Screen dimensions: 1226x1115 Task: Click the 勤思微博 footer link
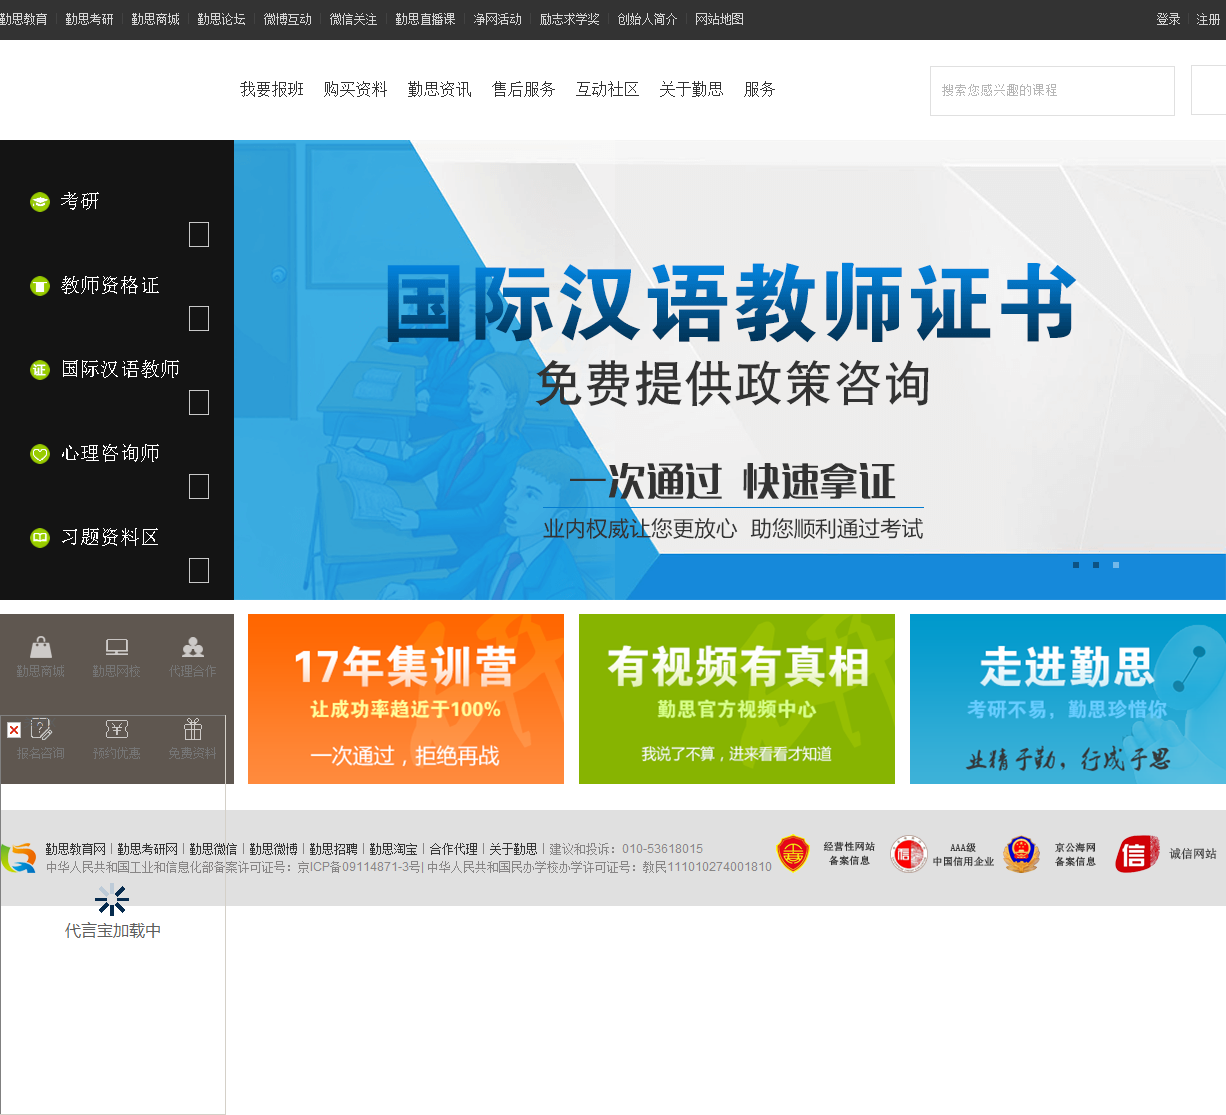point(273,849)
